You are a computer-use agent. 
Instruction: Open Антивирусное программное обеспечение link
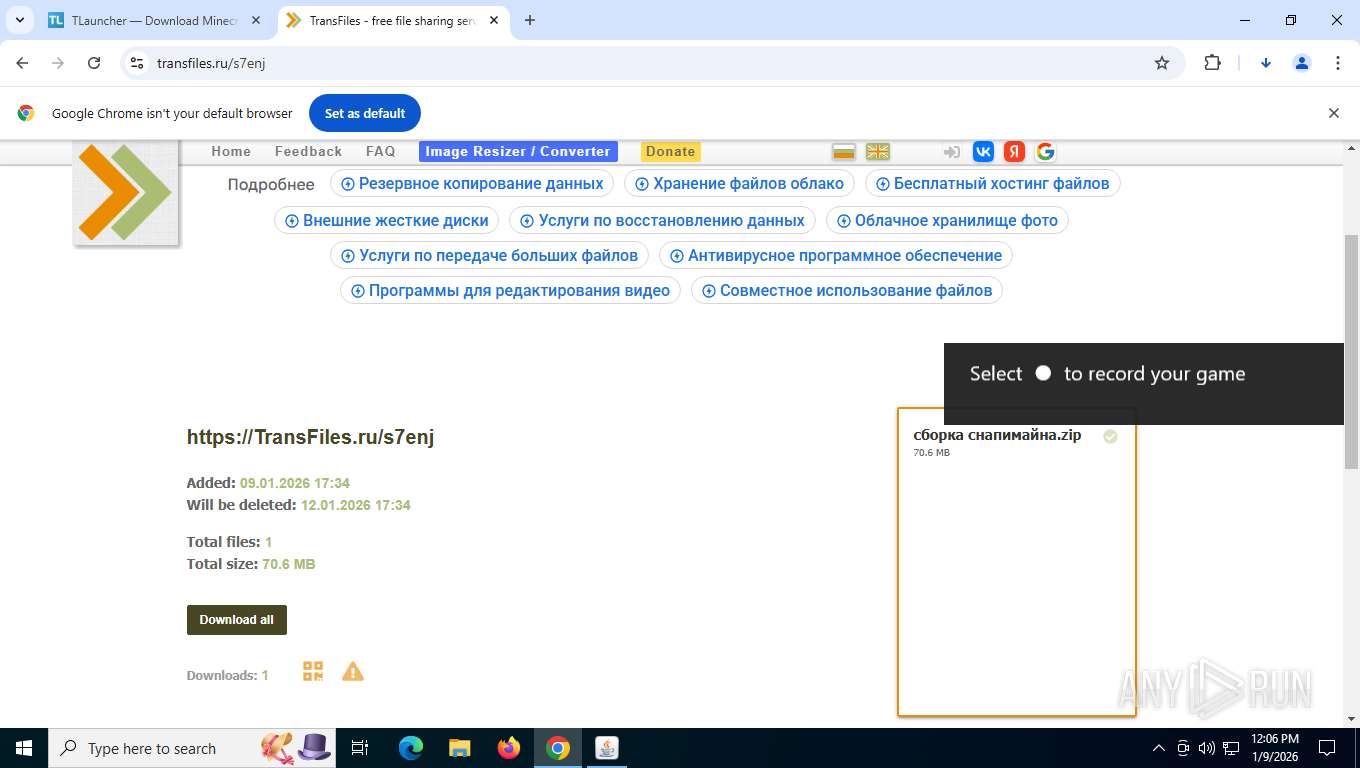pyautogui.click(x=836, y=256)
